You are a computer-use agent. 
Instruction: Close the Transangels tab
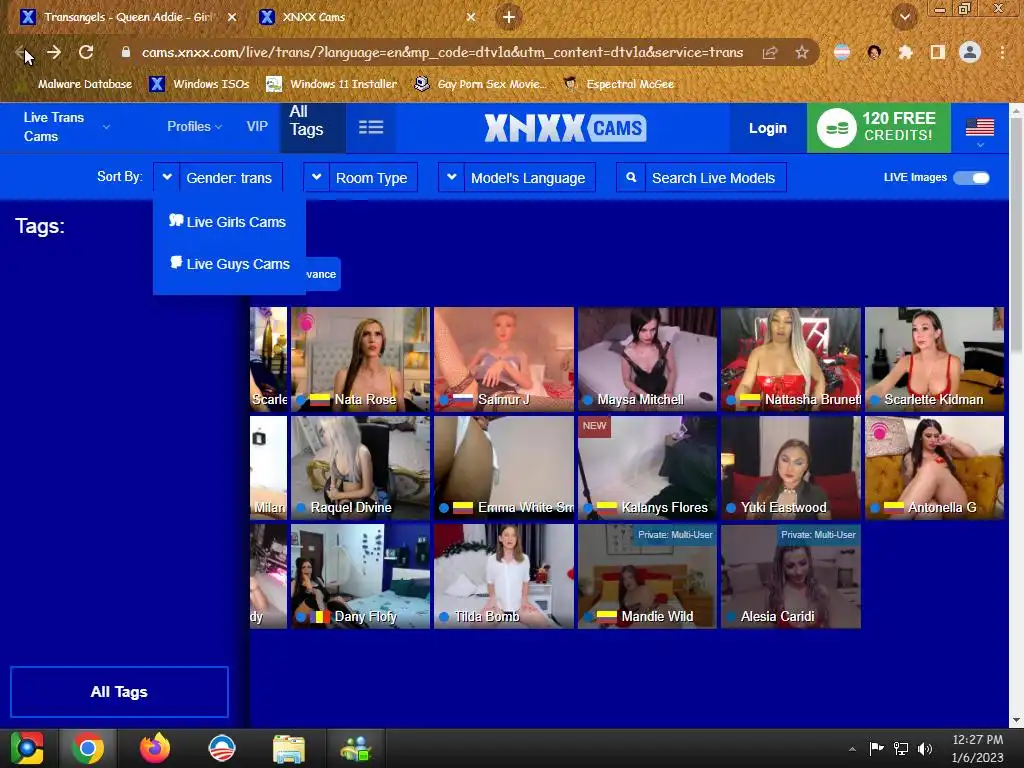[232, 17]
